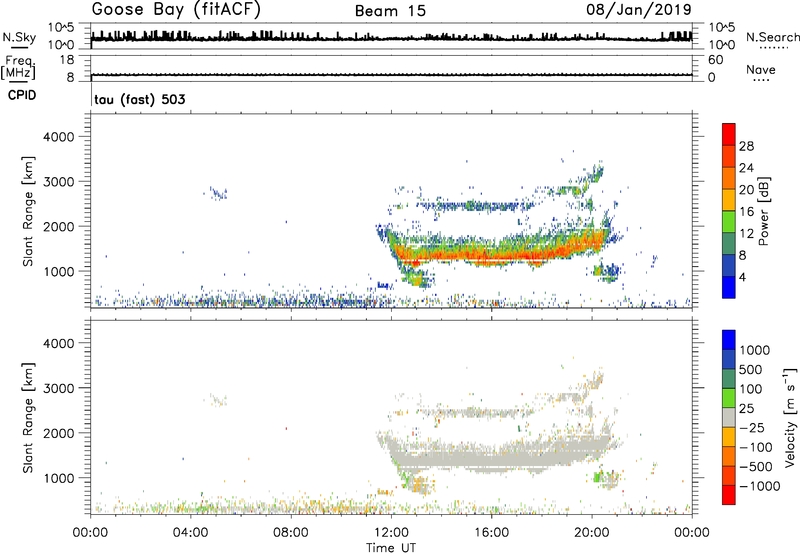Image resolution: width=800 pixels, height=554 pixels.
Task: Click the 'Velocity [m s-1]' color bar title
Action: point(790,417)
